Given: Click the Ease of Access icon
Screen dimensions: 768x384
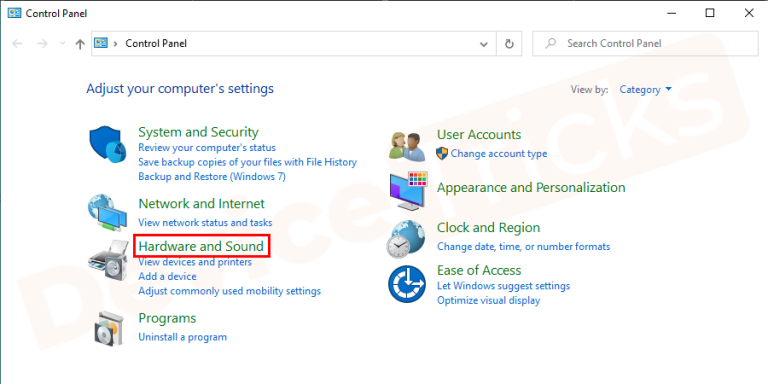Looking at the screenshot, I should [407, 284].
